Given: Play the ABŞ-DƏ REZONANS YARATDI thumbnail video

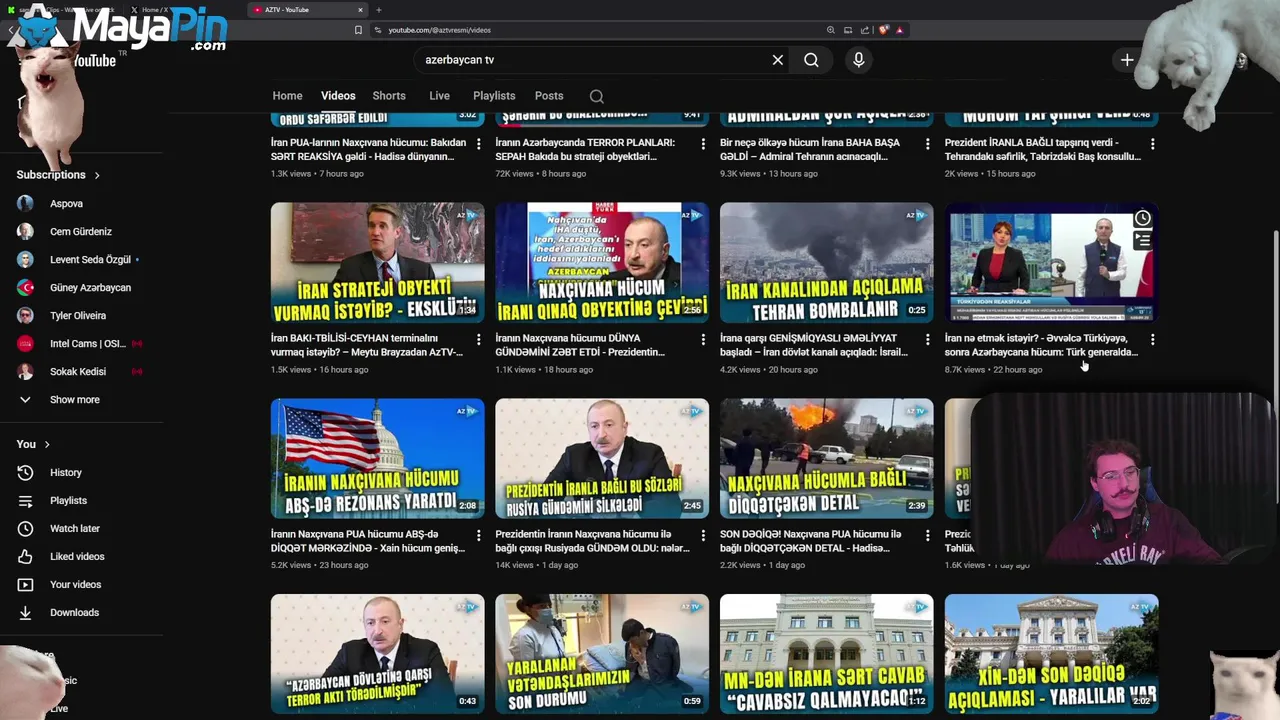Looking at the screenshot, I should (x=377, y=458).
